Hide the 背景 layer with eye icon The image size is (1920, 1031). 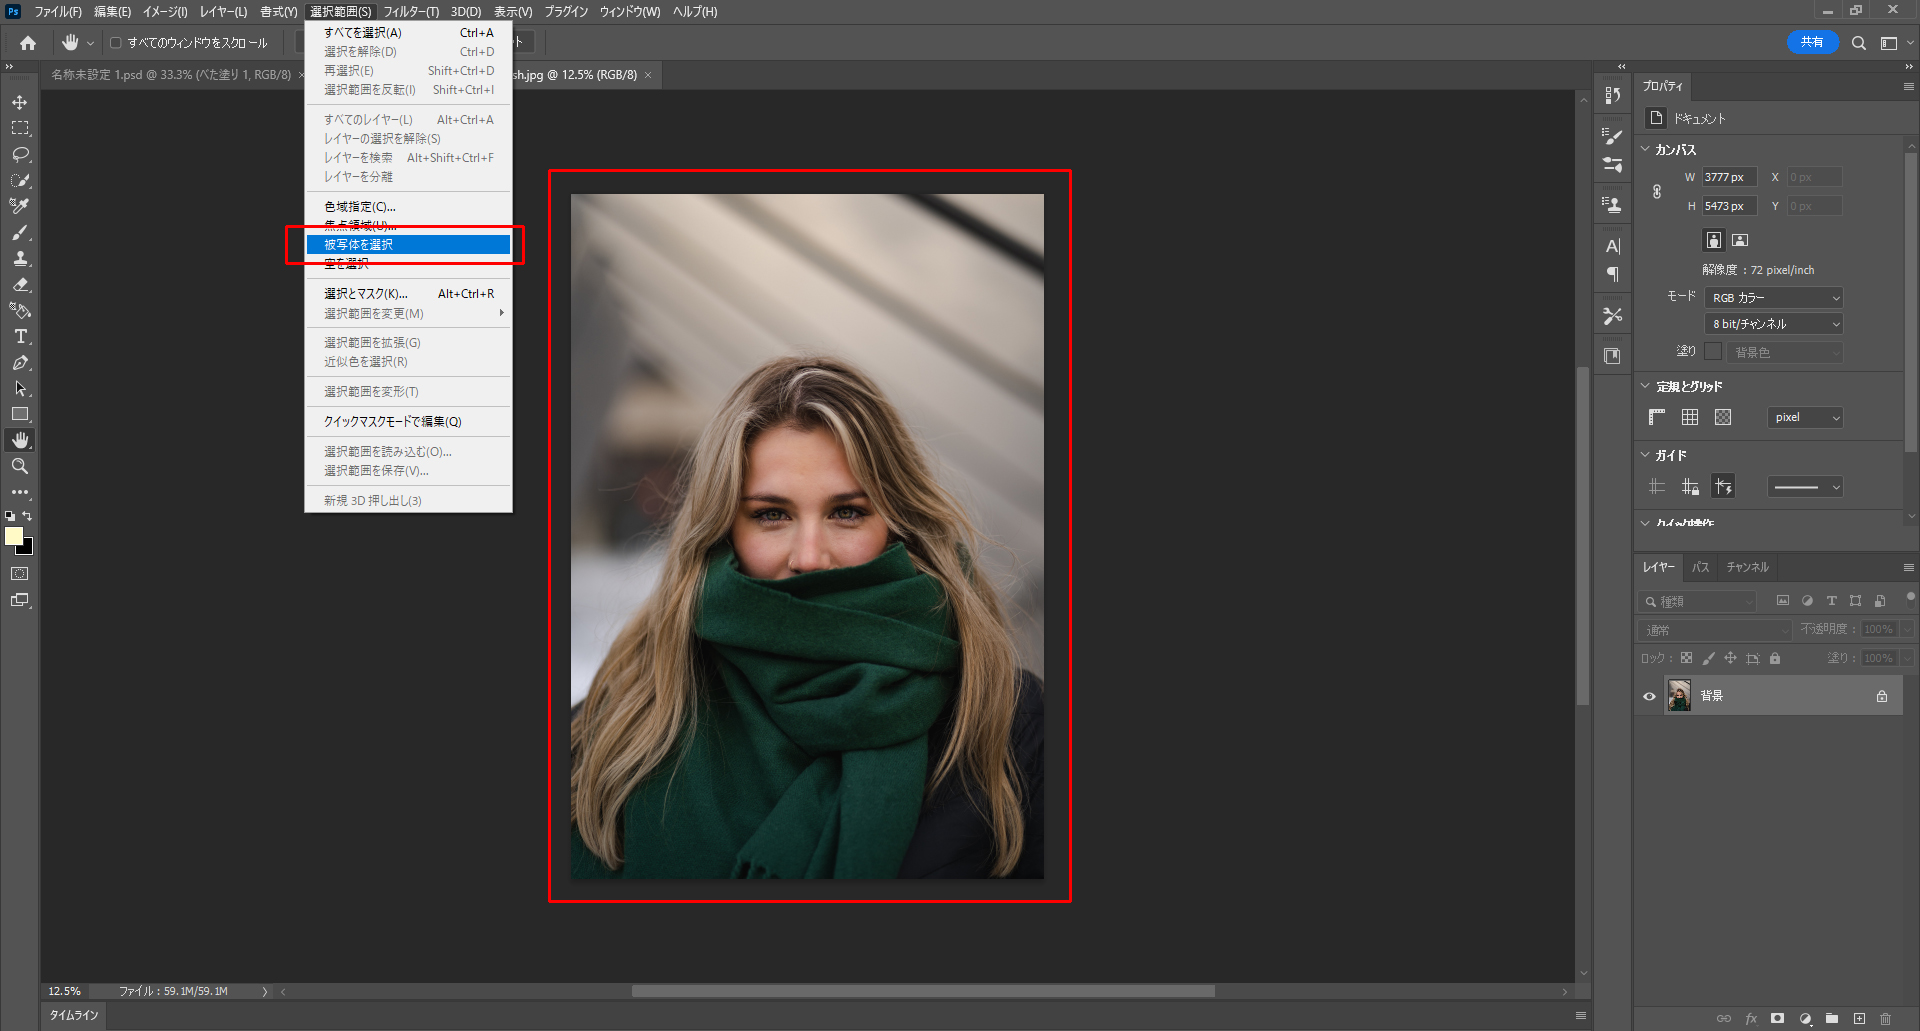tap(1649, 696)
